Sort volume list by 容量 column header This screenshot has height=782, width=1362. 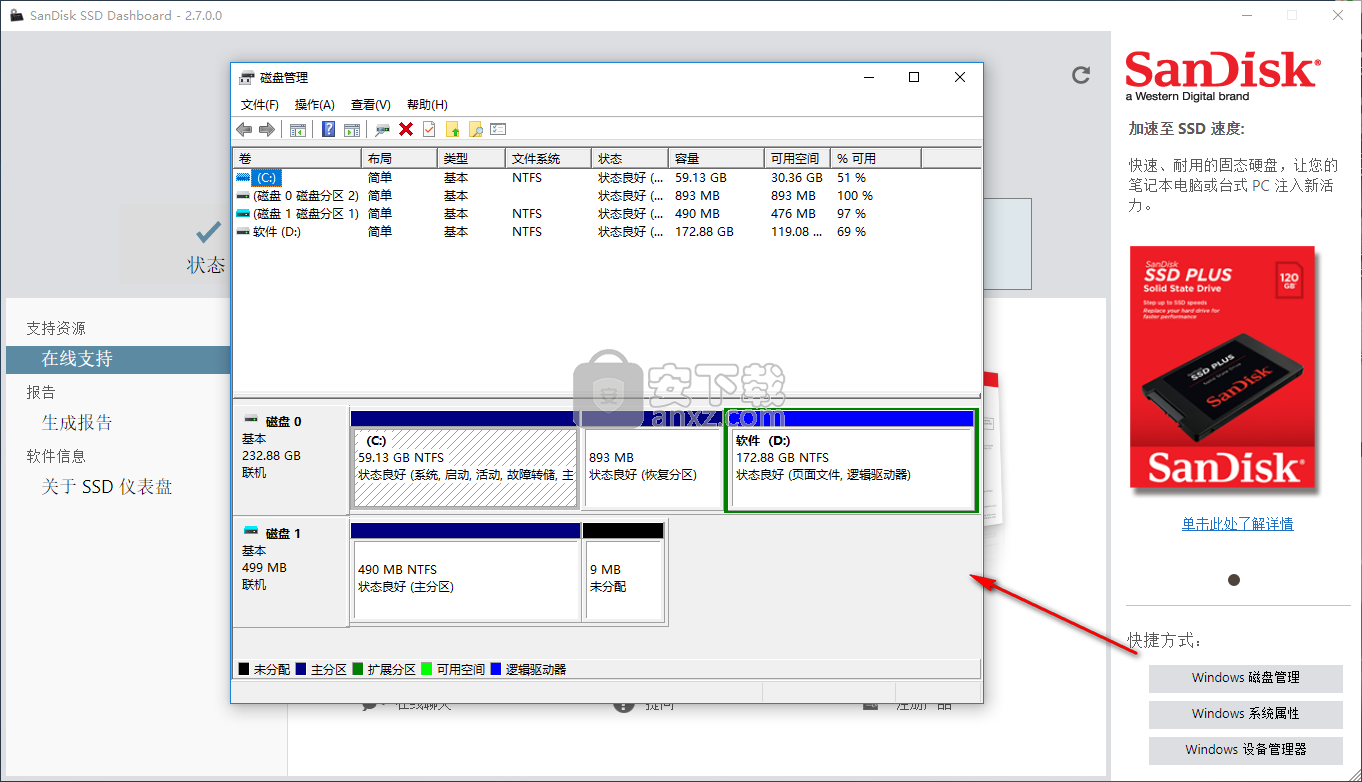coord(716,158)
